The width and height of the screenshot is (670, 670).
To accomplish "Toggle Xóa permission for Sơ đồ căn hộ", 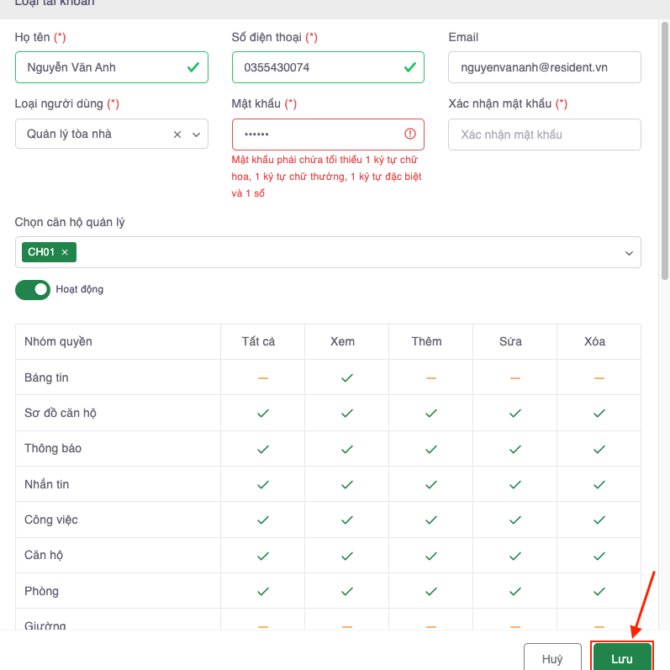I will 598,413.
